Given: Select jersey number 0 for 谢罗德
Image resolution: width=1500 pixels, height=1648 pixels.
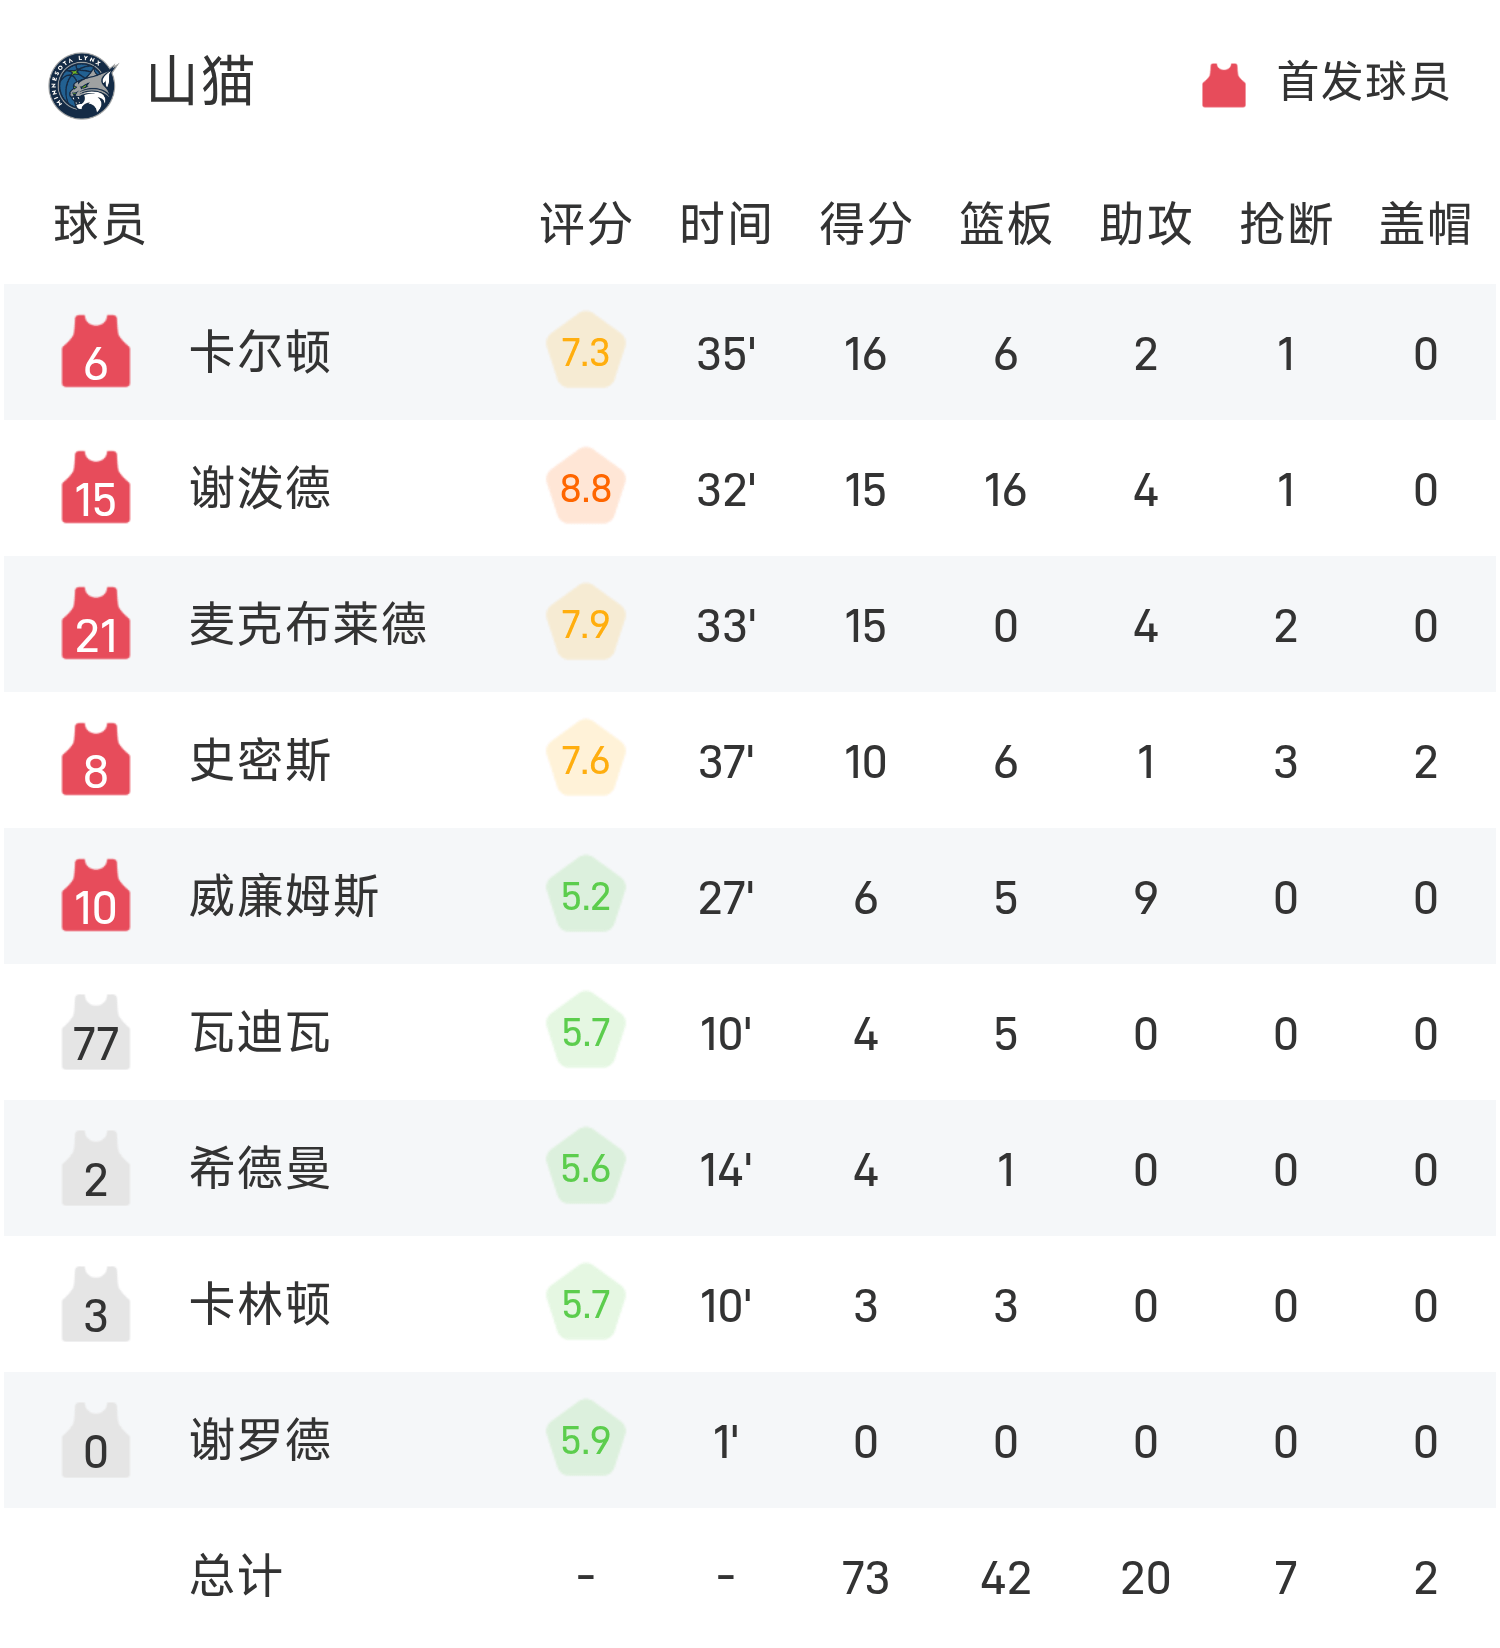Looking at the screenshot, I should click(95, 1441).
